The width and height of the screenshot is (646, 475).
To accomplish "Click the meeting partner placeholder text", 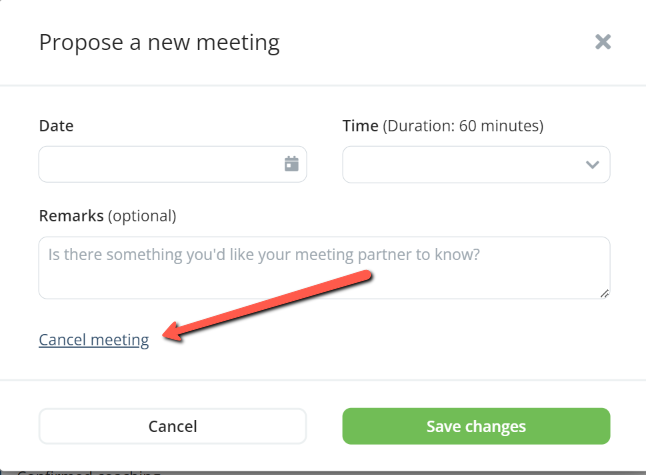I will coord(264,255).
